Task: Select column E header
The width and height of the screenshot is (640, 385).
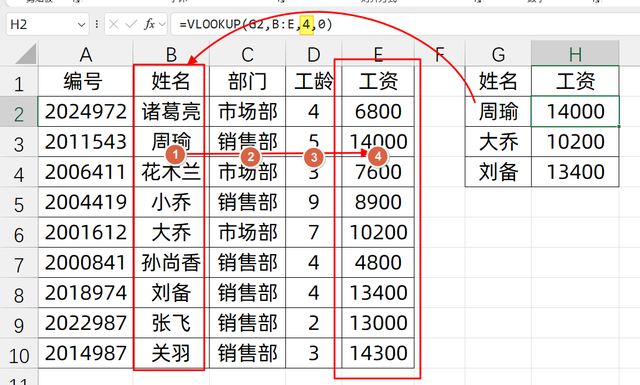Action: pos(378,54)
